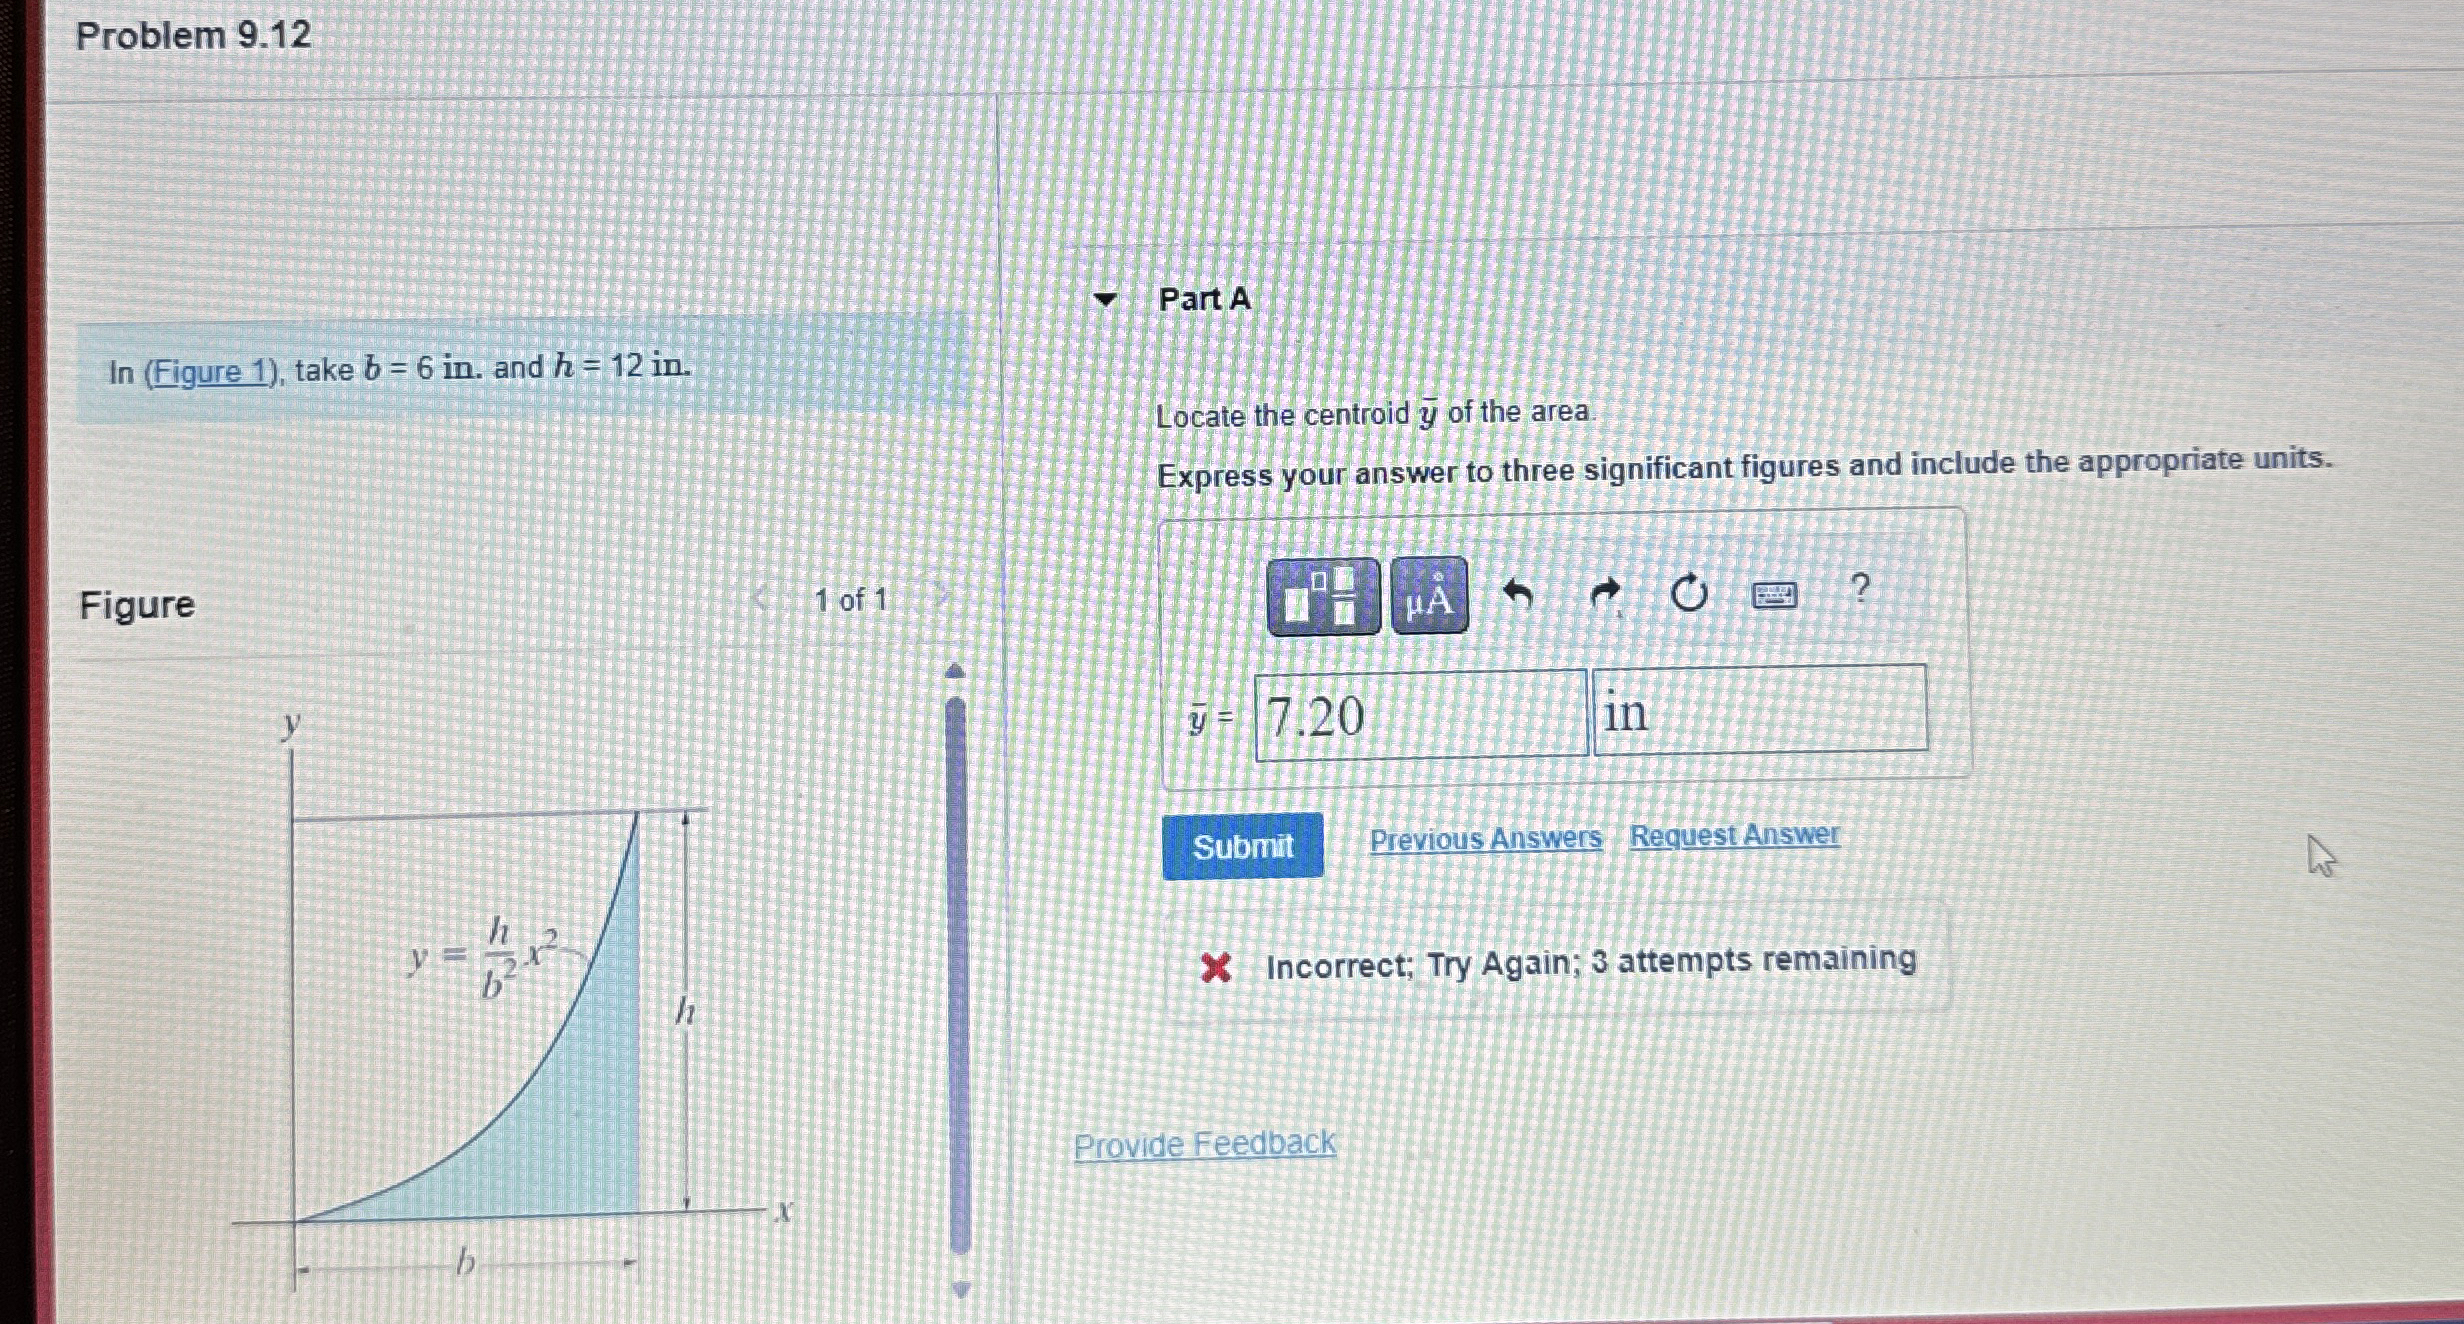The image size is (2464, 1324).
Task: Open the Previous Answers link
Action: coord(1485,839)
